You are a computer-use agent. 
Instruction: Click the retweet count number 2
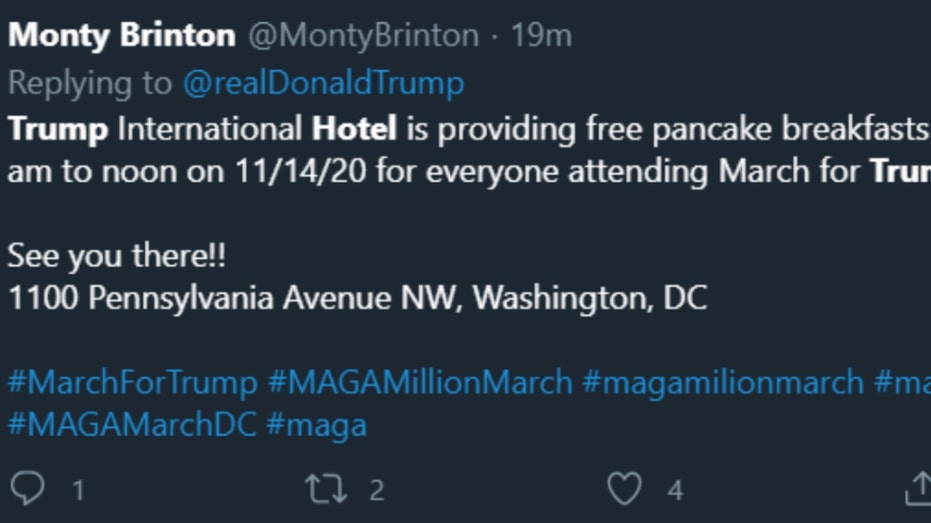tap(377, 490)
